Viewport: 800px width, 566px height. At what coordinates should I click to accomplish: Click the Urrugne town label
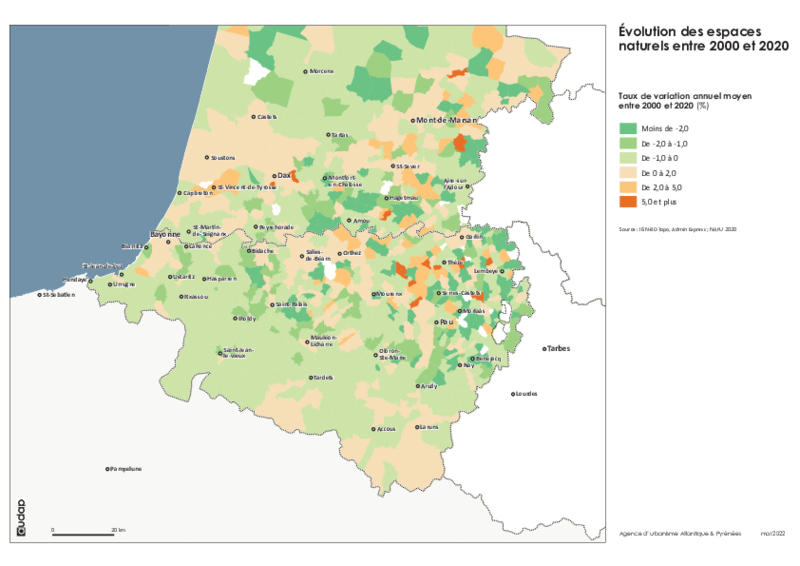pos(124,284)
